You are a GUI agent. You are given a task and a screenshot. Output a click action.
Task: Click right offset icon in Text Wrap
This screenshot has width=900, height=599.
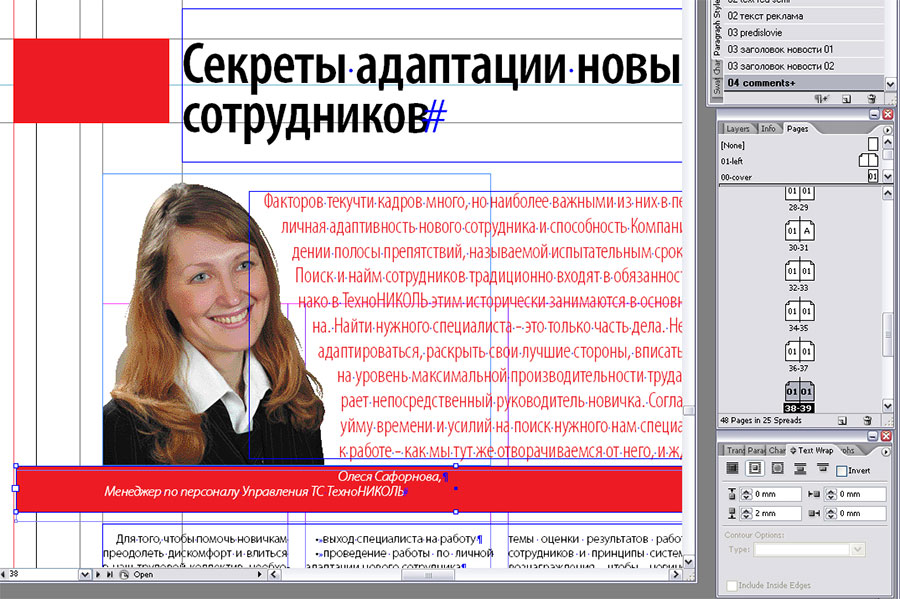click(x=814, y=513)
